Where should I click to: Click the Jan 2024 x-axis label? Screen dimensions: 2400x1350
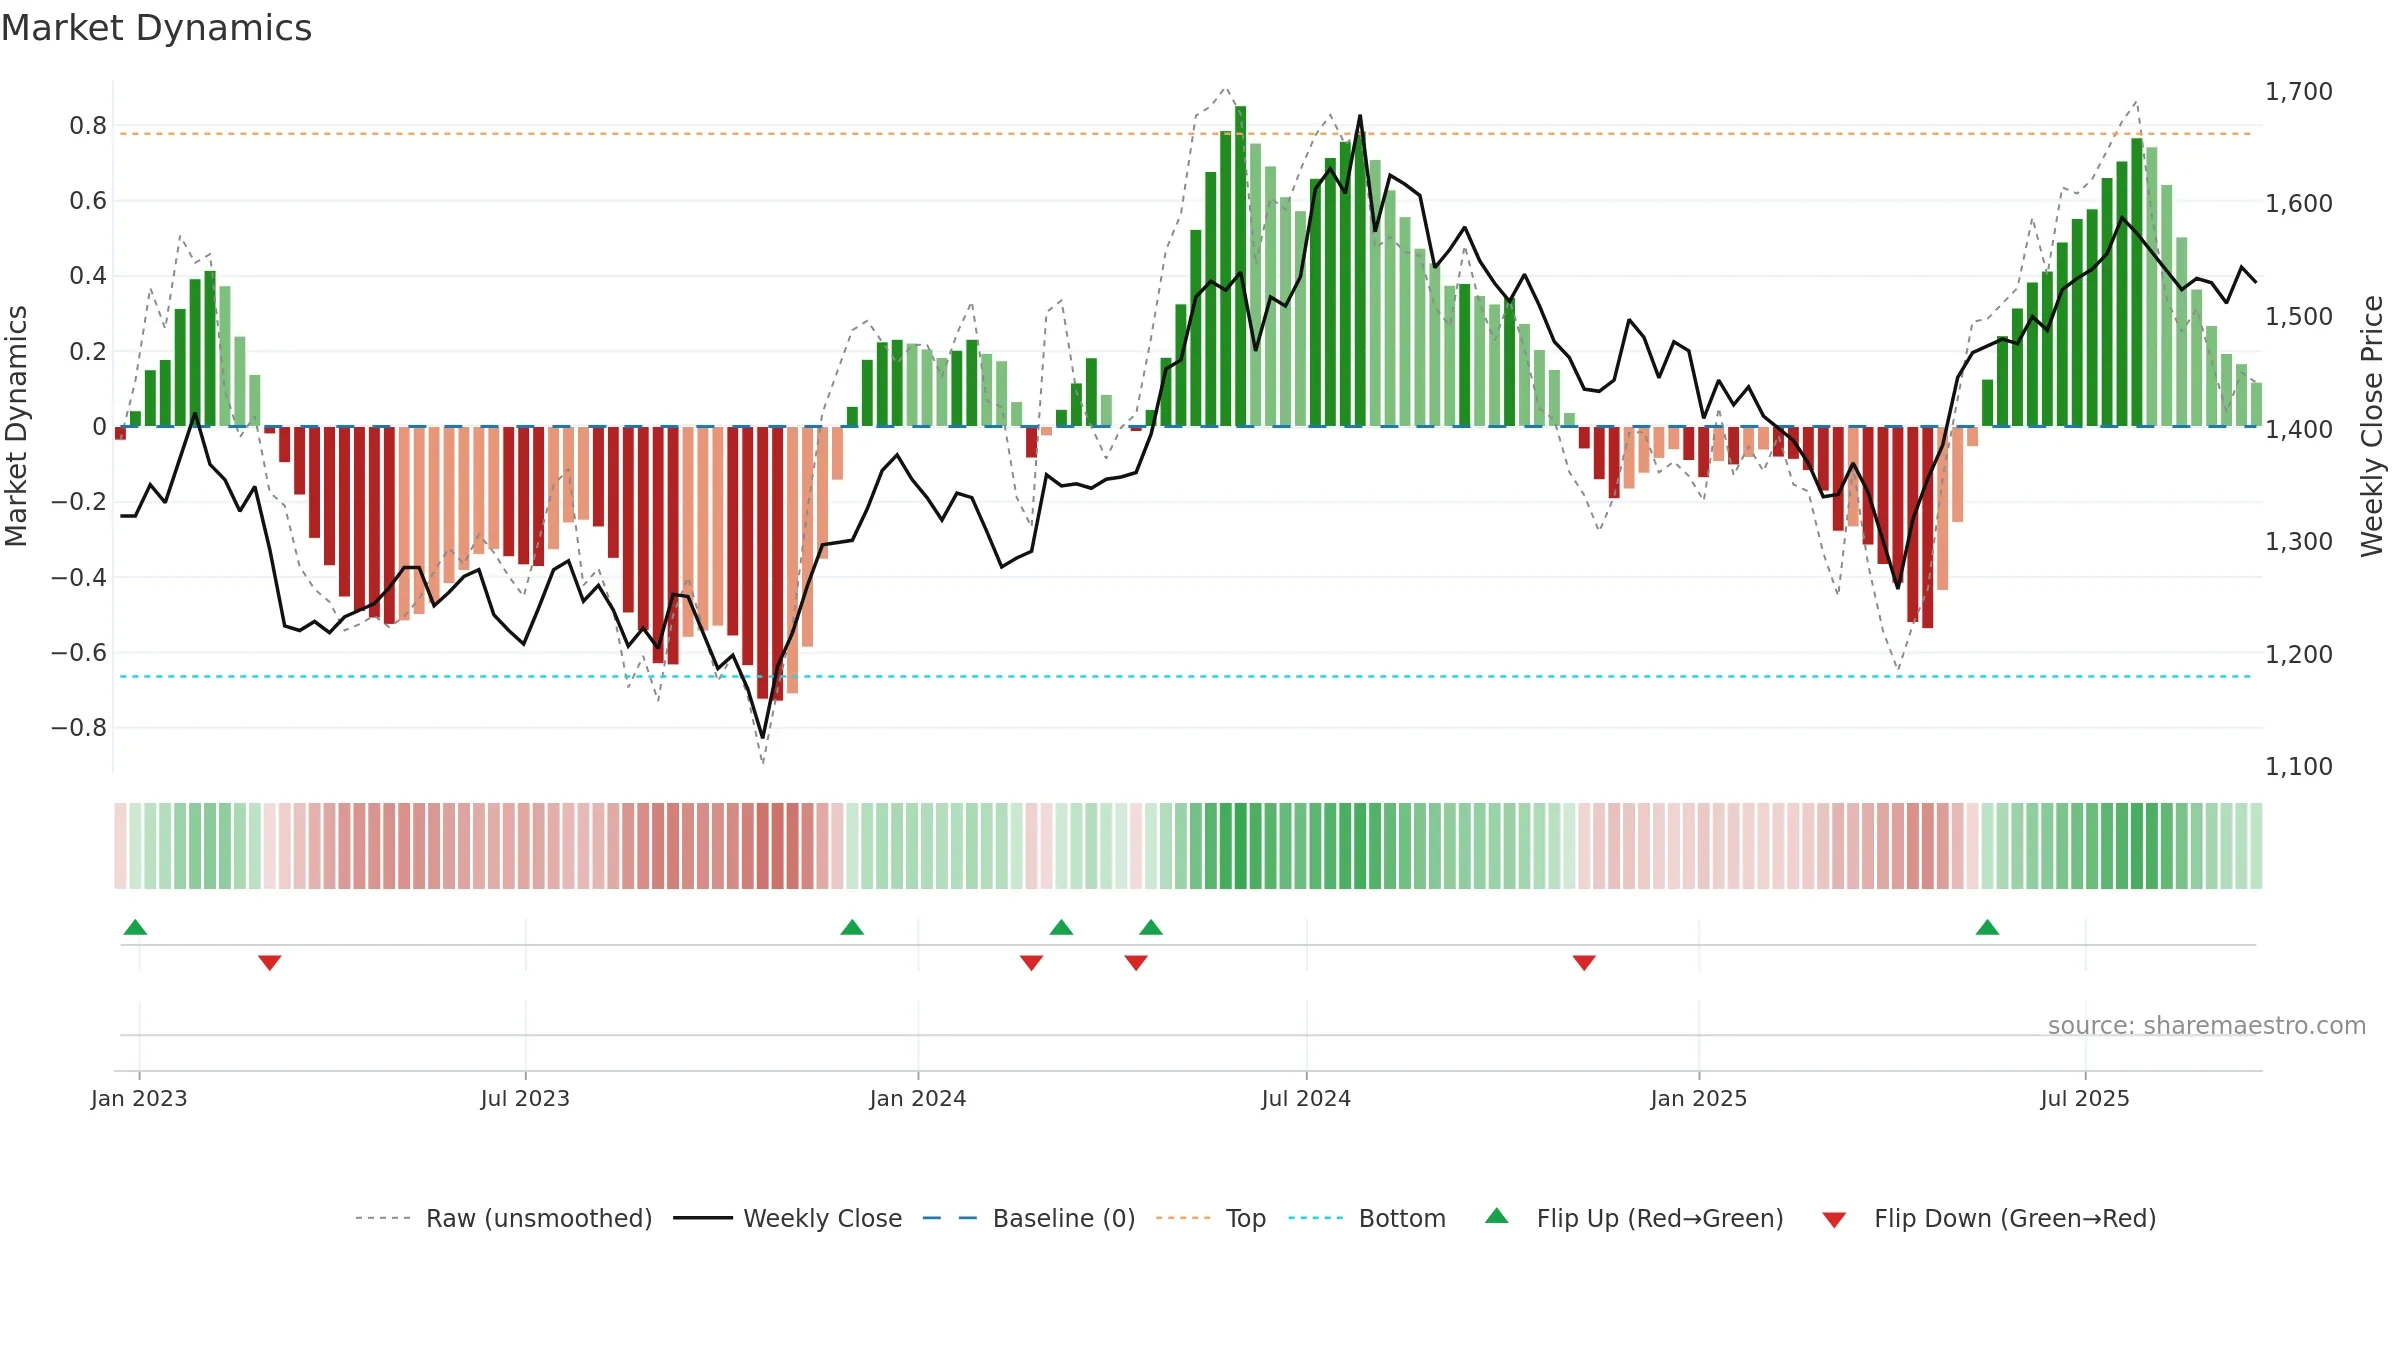point(918,1098)
